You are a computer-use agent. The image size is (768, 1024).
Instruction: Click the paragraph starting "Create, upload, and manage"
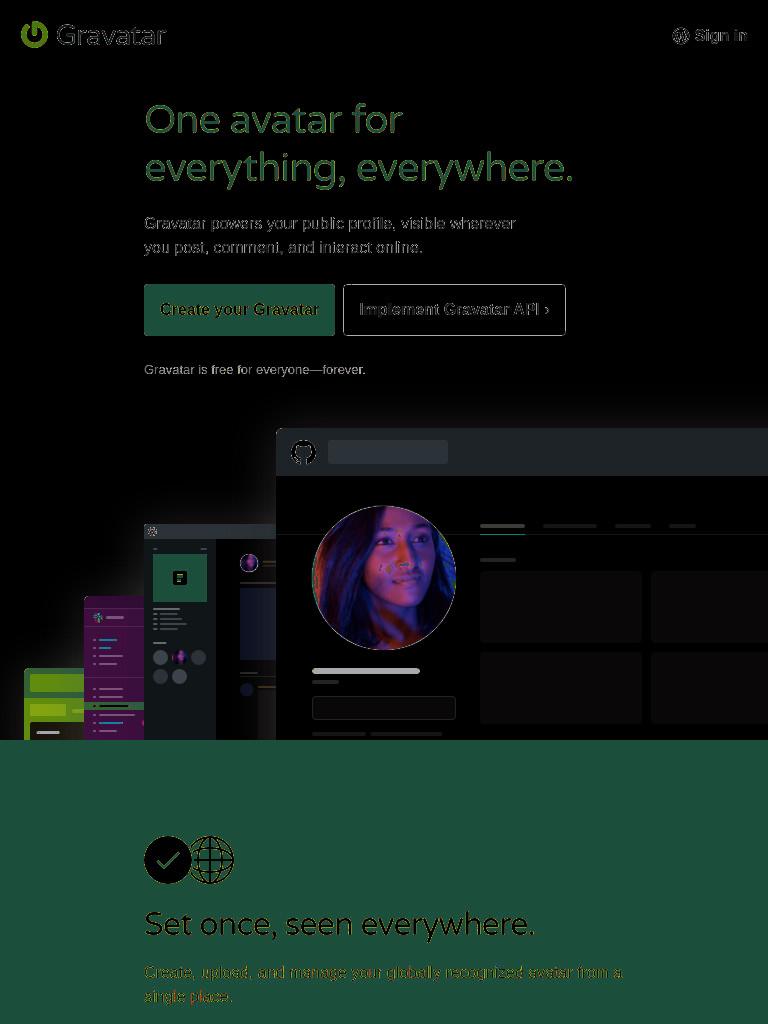383,984
